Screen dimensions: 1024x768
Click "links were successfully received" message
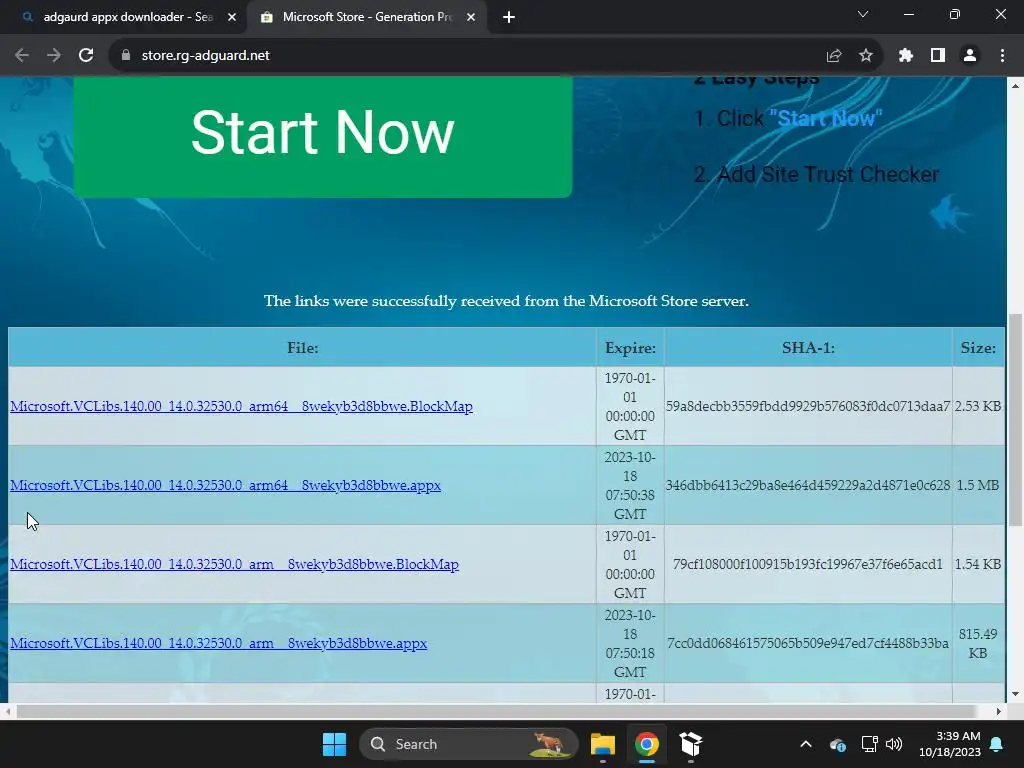[506, 301]
